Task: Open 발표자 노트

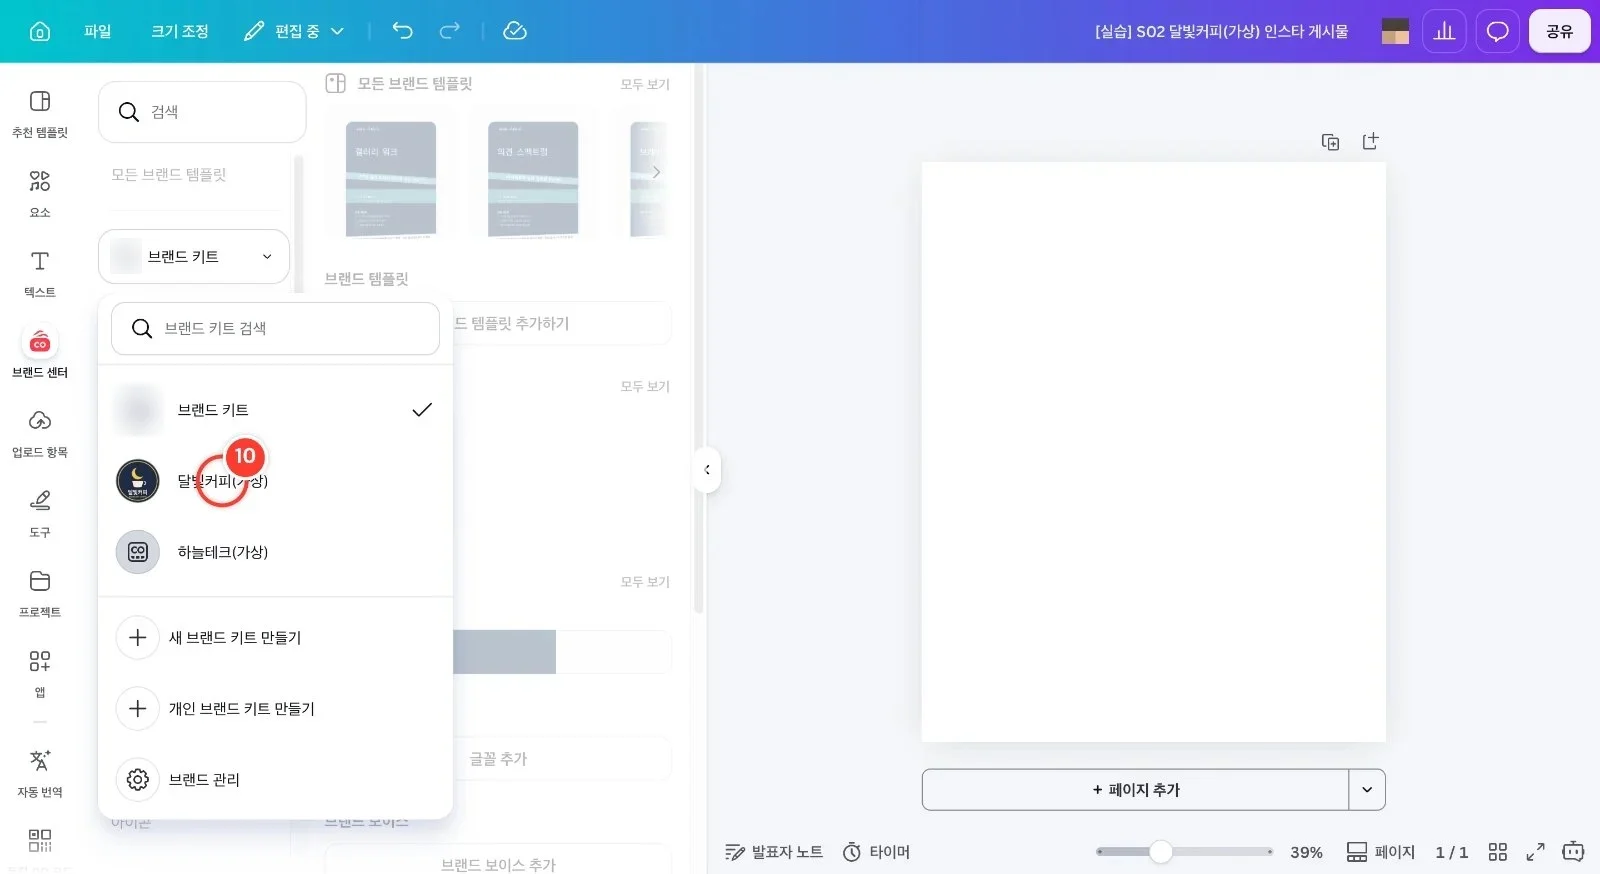Action: 774,852
